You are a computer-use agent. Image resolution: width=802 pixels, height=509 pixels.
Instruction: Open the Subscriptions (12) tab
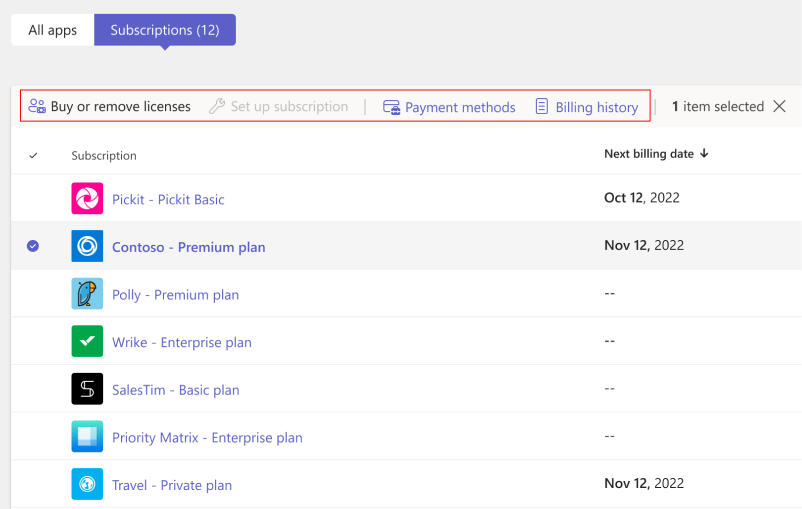[165, 30]
